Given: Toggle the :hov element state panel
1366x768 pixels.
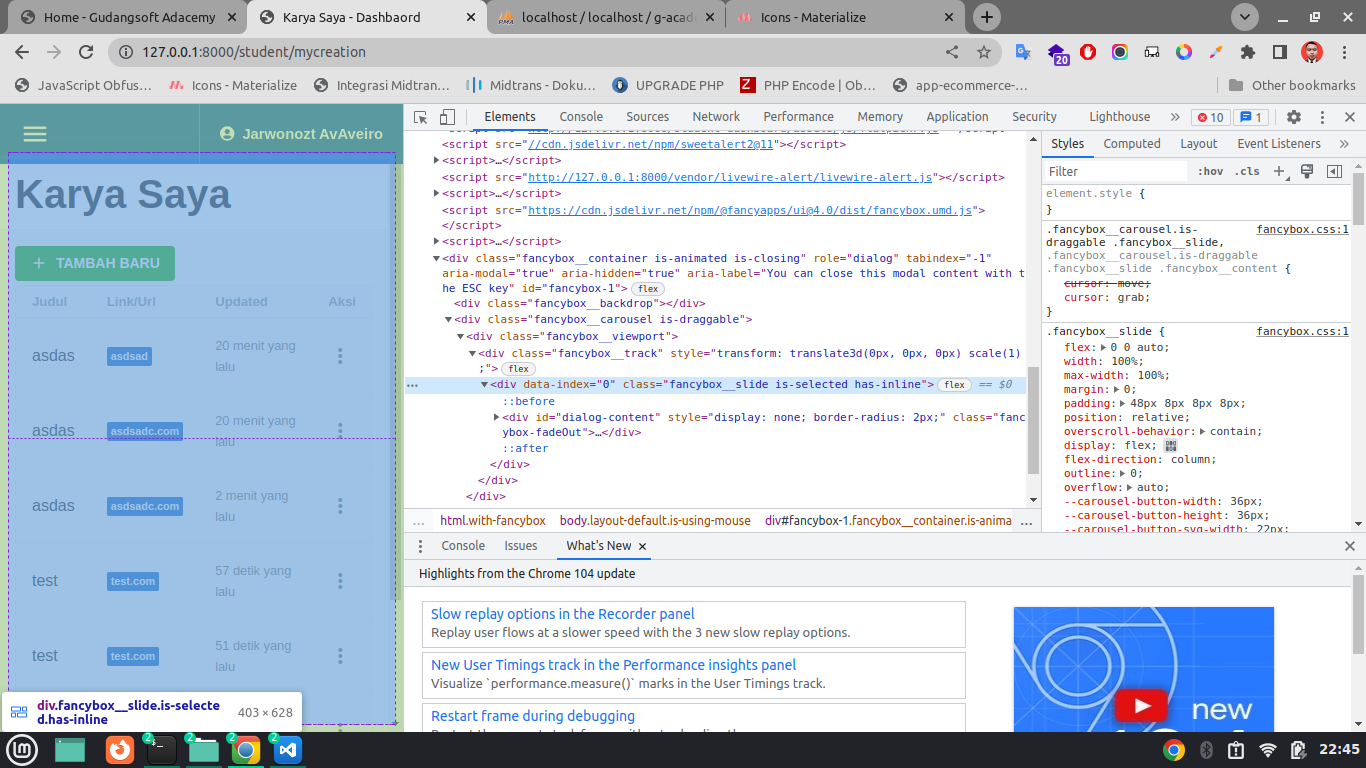Looking at the screenshot, I should 1210,171.
